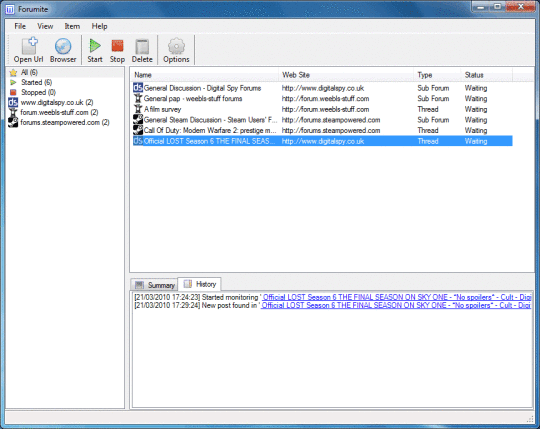Open the File menu
Image resolution: width=540 pixels, height=429 pixels.
coord(20,26)
